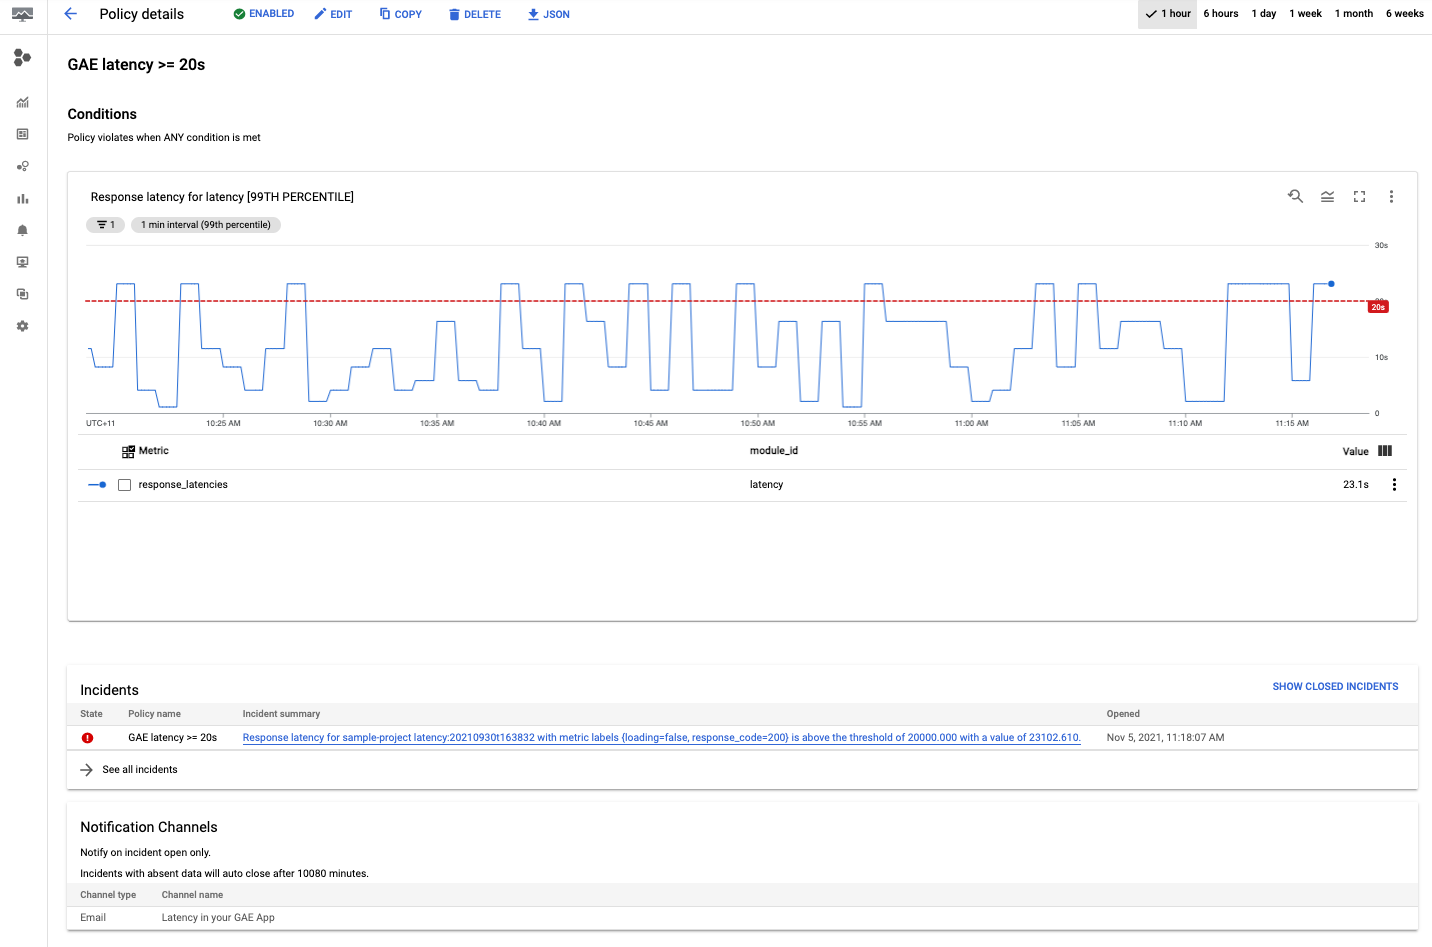Open the 1 min interval aggregation chip

(205, 224)
